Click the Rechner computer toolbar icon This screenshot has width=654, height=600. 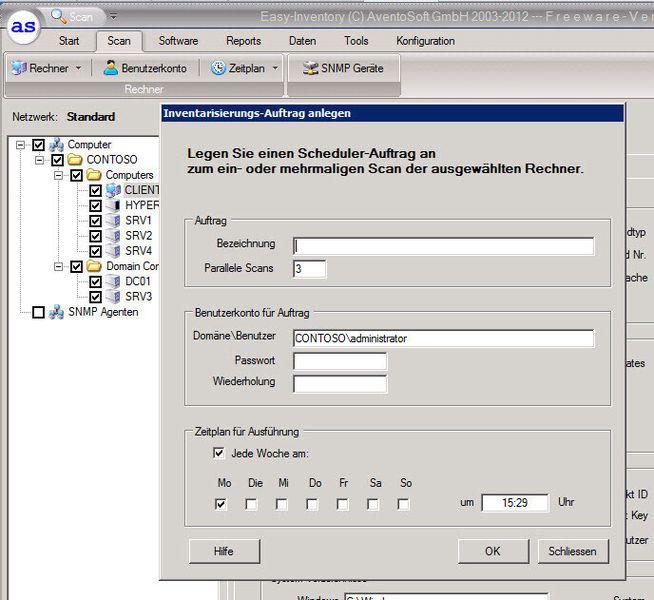(x=18, y=68)
